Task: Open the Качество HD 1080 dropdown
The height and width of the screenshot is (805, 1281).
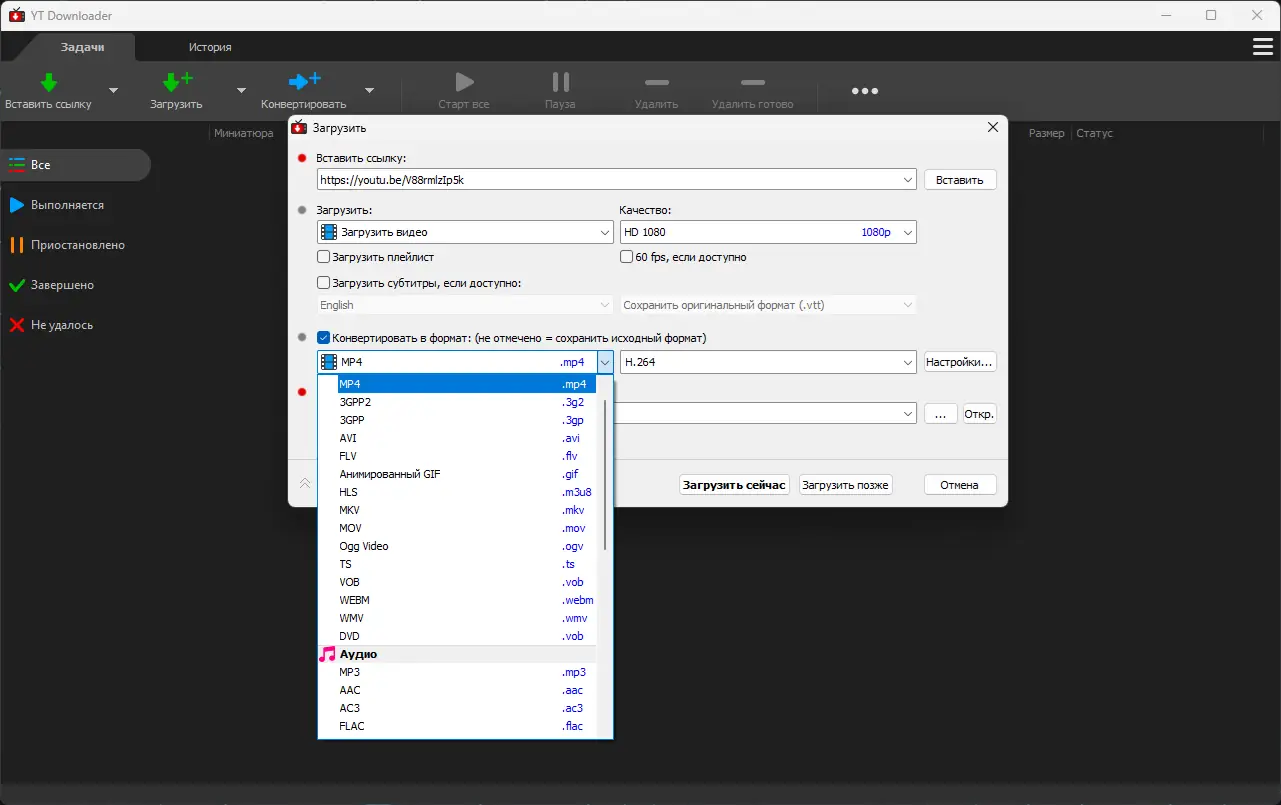Action: [x=768, y=232]
